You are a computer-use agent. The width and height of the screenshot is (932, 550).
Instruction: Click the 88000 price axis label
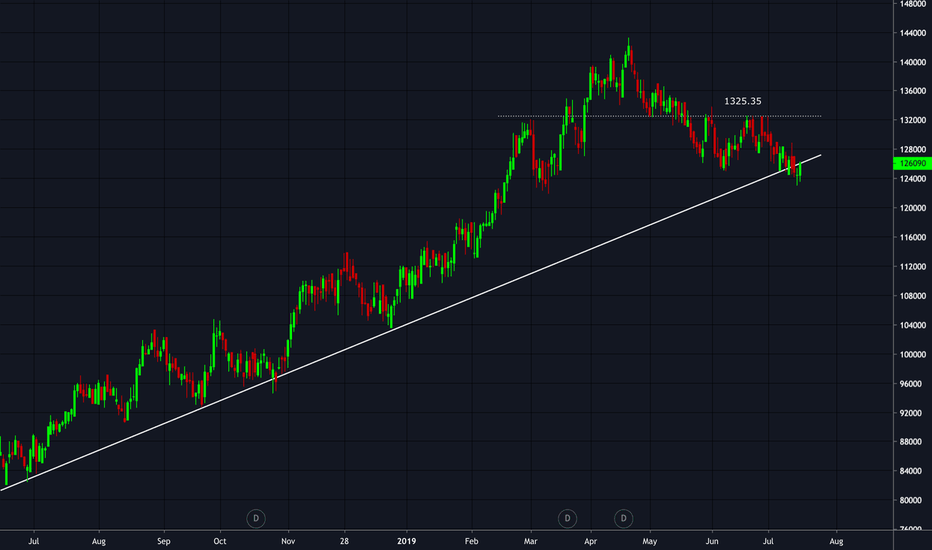912,442
